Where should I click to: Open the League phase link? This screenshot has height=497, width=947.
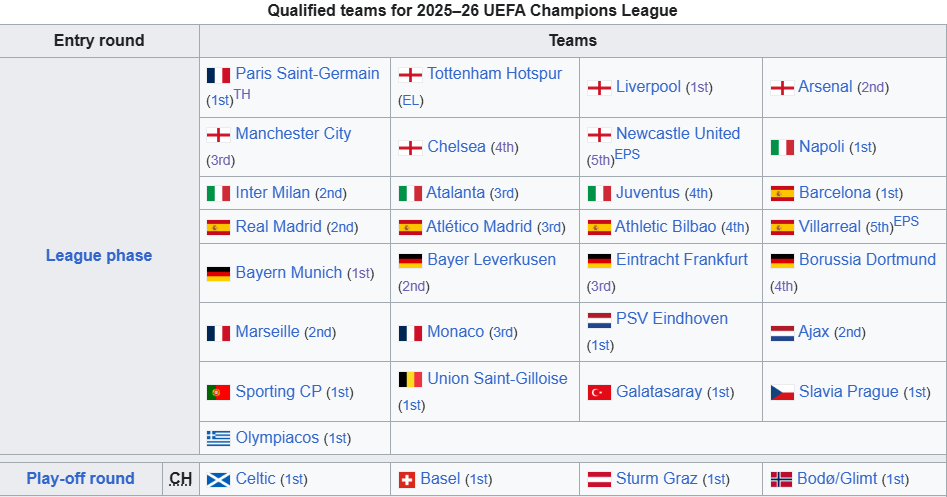click(x=99, y=255)
